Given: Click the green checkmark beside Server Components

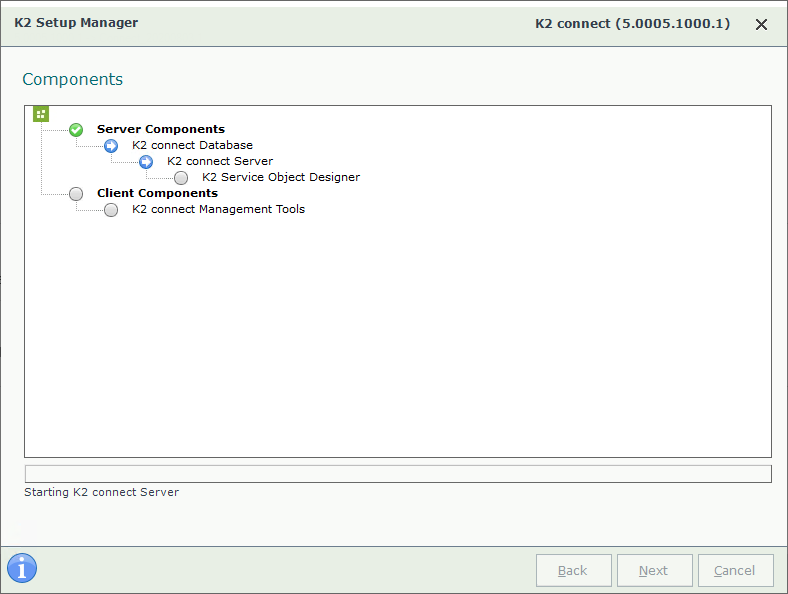Looking at the screenshot, I should pyautogui.click(x=76, y=130).
